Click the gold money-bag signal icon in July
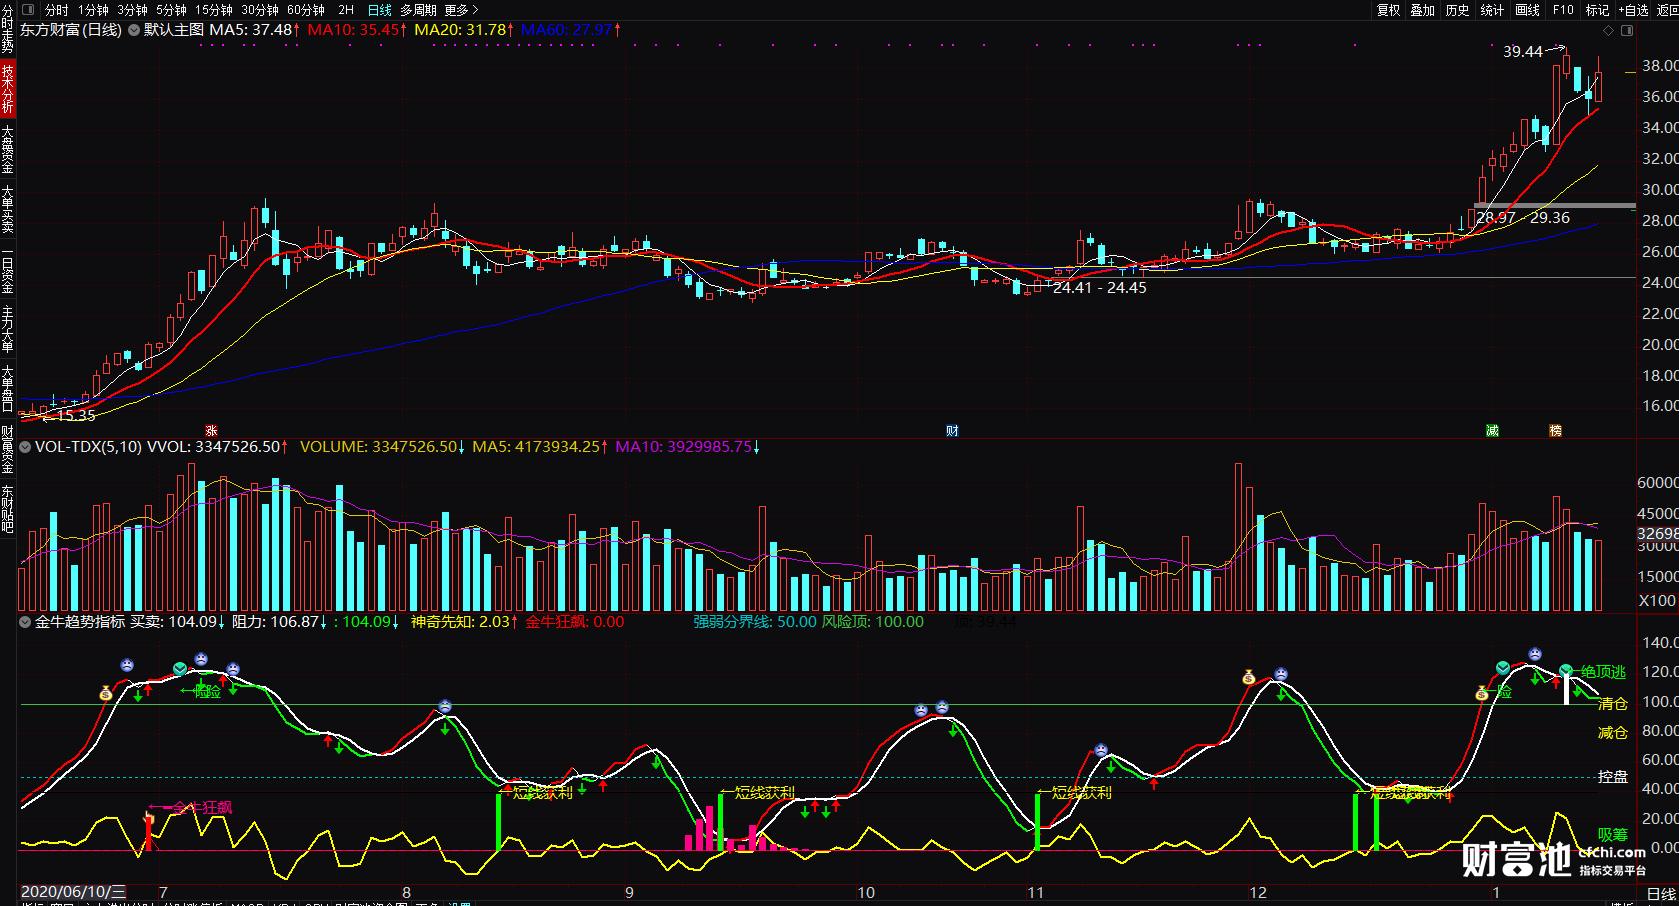 (x=106, y=693)
